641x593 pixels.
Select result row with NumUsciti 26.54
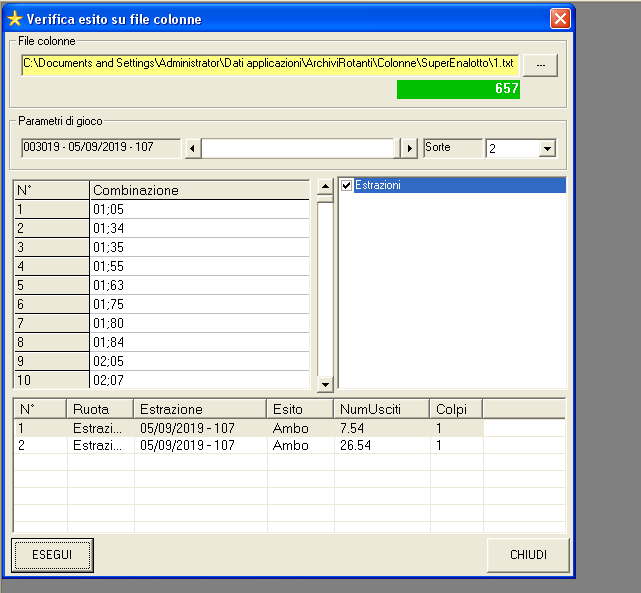(x=289, y=445)
